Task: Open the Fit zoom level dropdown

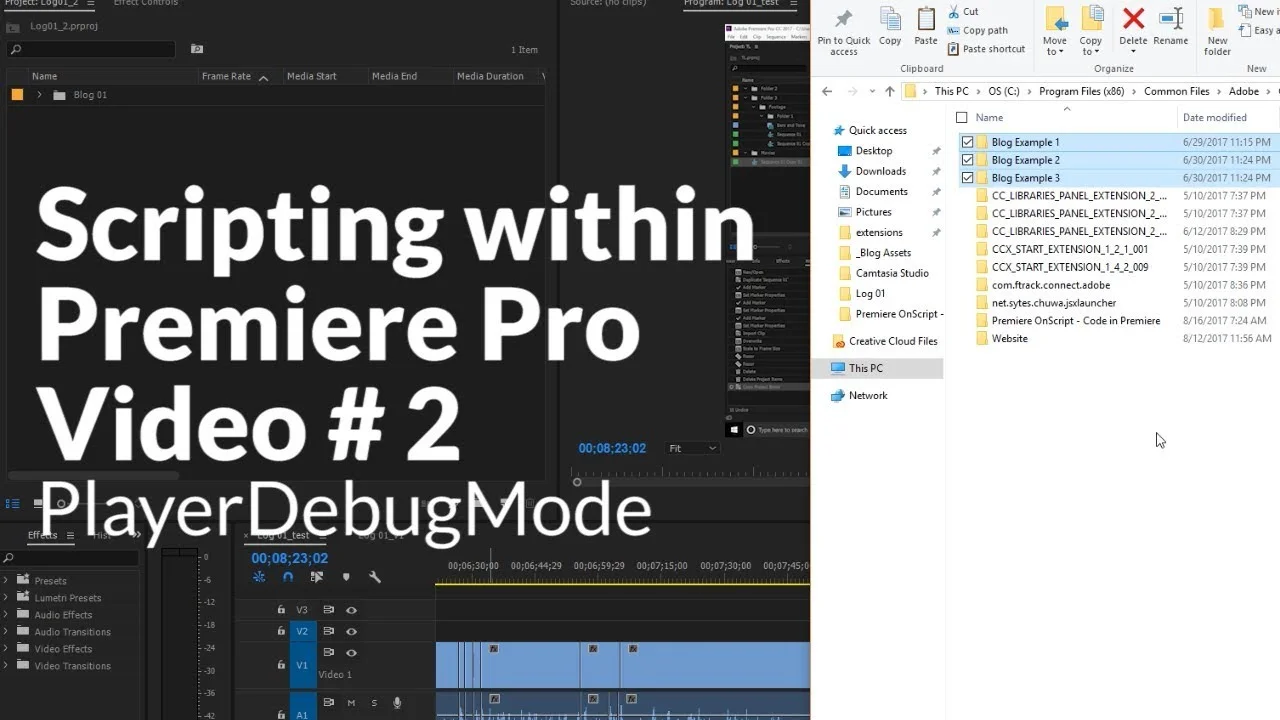Action: coord(692,448)
